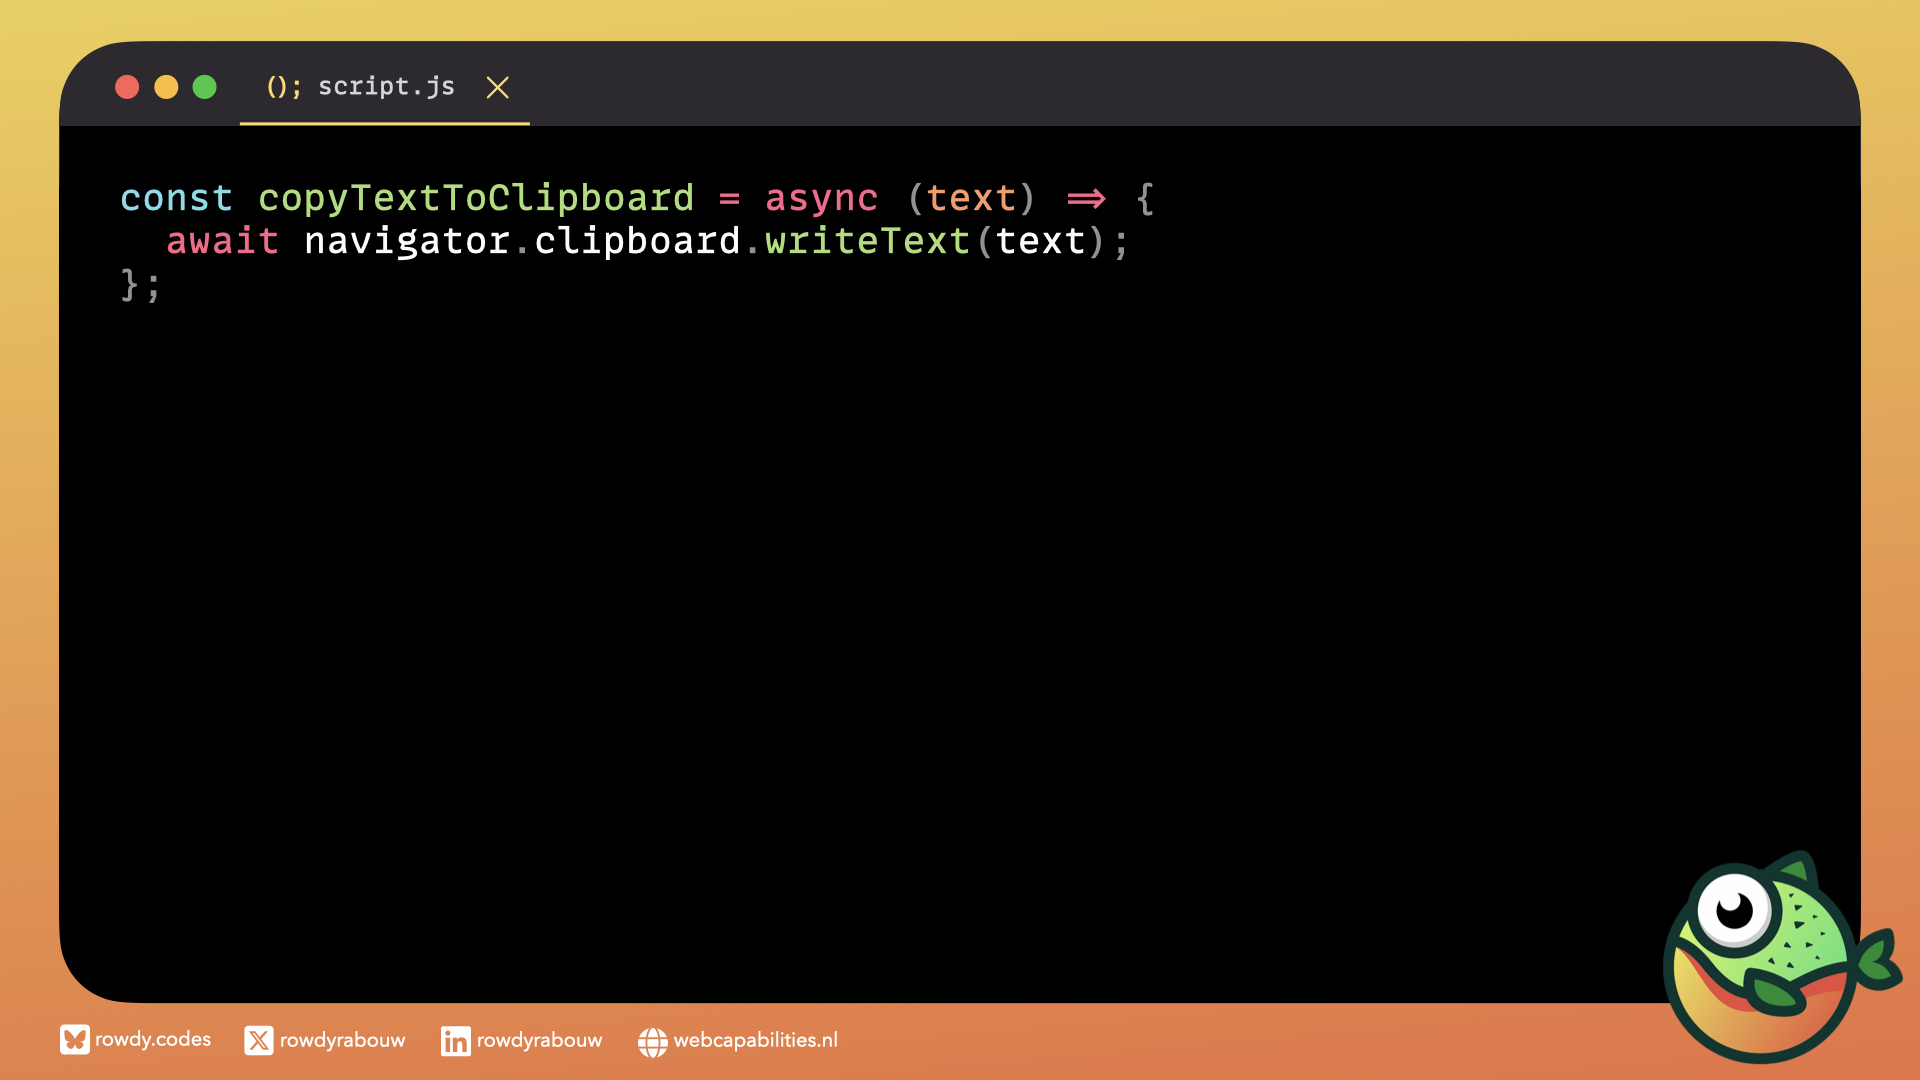
Task: Click the await keyword
Action: (x=222, y=241)
